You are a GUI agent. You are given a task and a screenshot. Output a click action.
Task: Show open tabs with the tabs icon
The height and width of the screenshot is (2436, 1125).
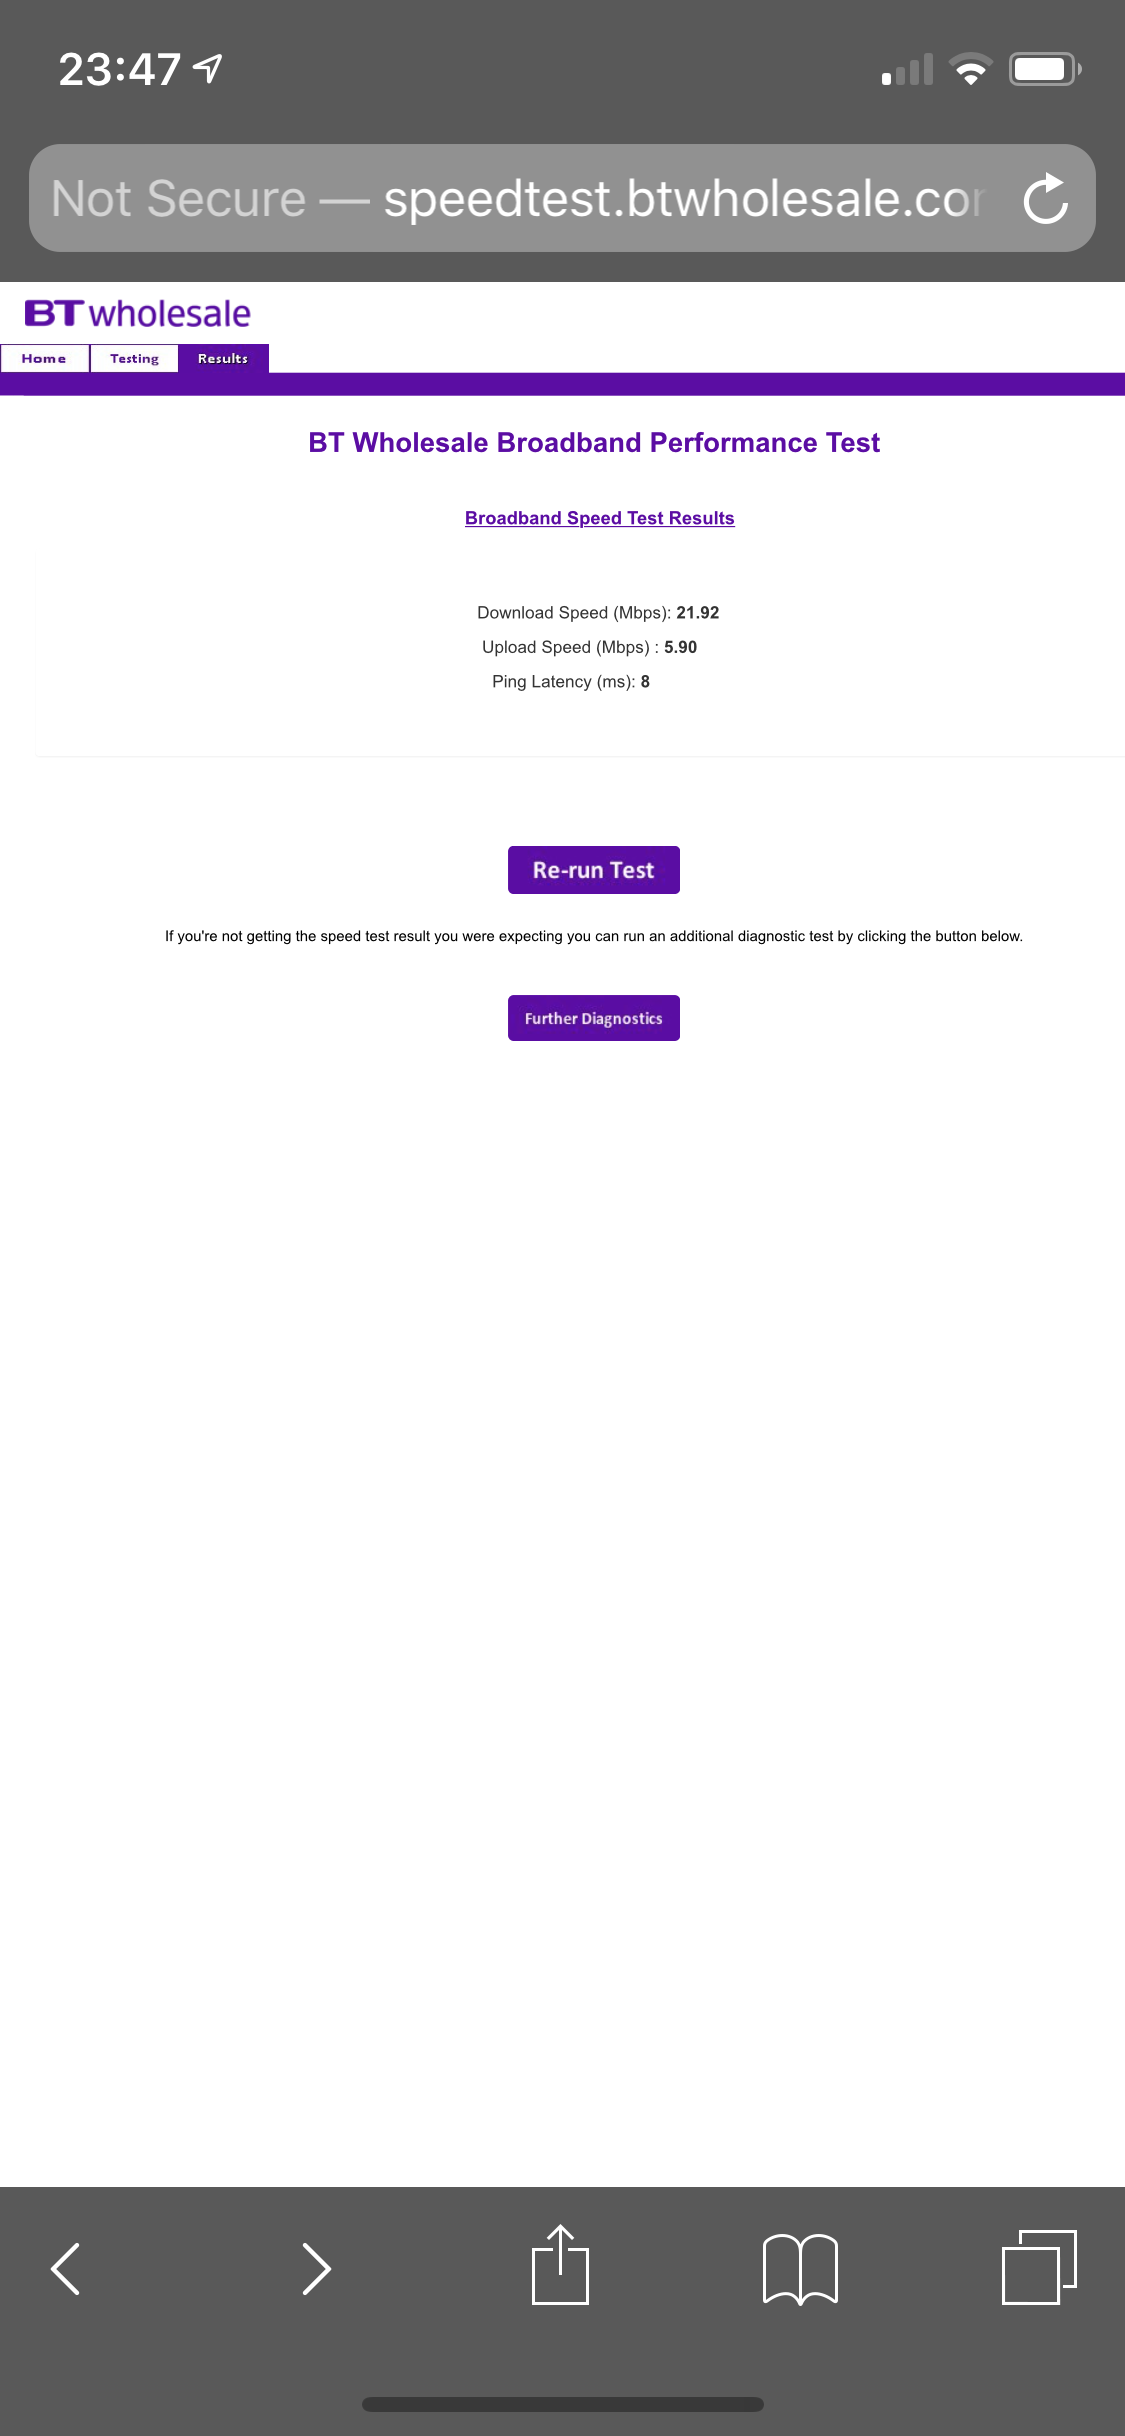[x=1039, y=2267]
